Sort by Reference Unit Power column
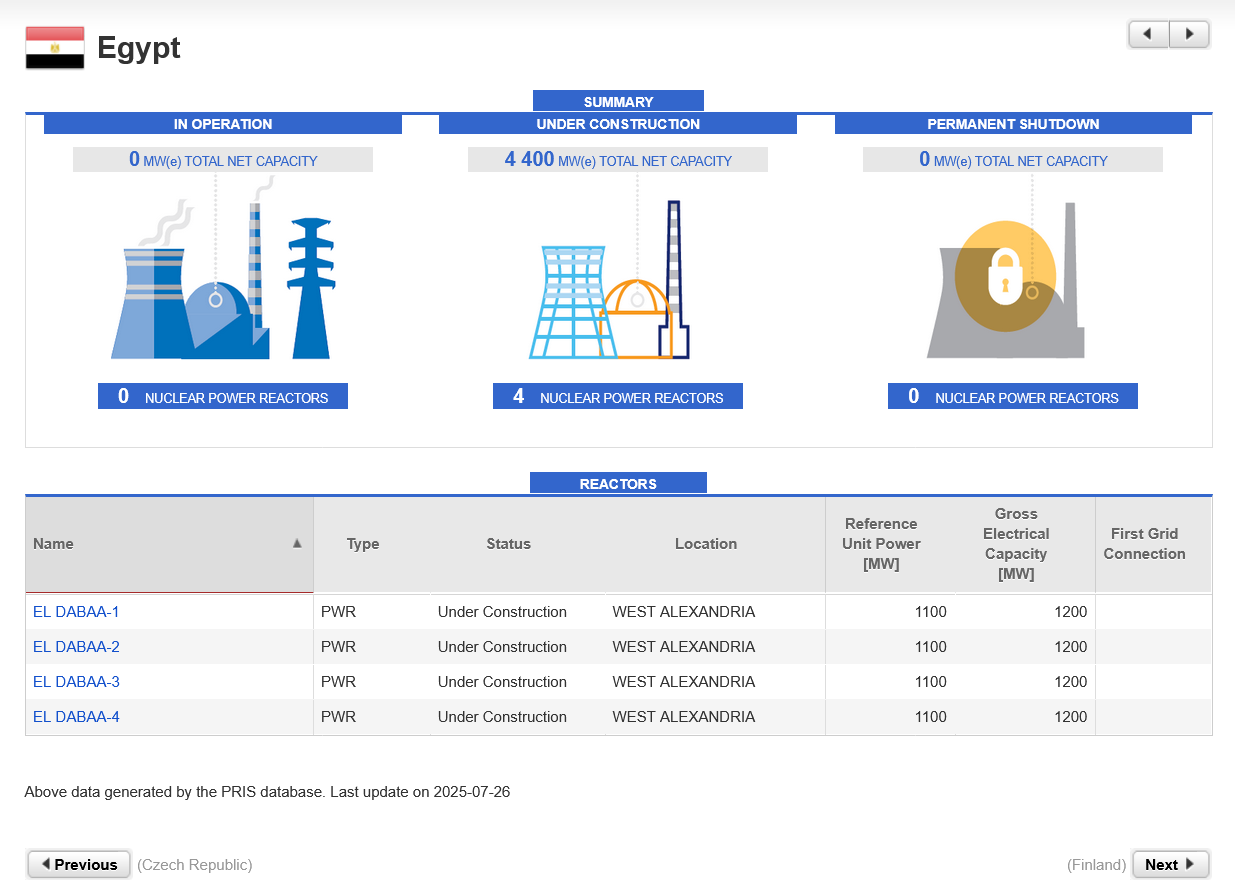Viewport: 1235px width, 880px height. pyautogui.click(x=880, y=544)
